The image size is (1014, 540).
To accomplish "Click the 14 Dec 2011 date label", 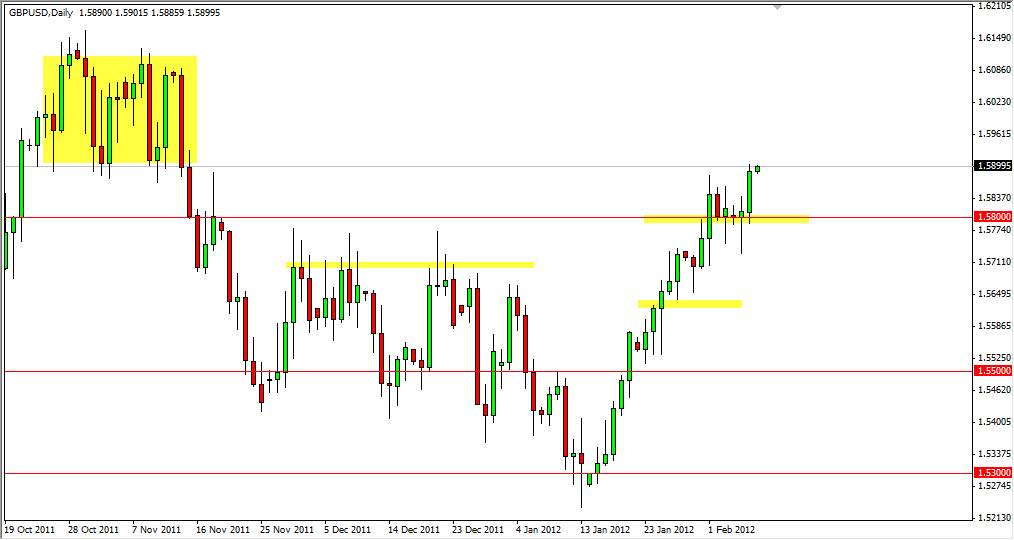I will tap(413, 530).
